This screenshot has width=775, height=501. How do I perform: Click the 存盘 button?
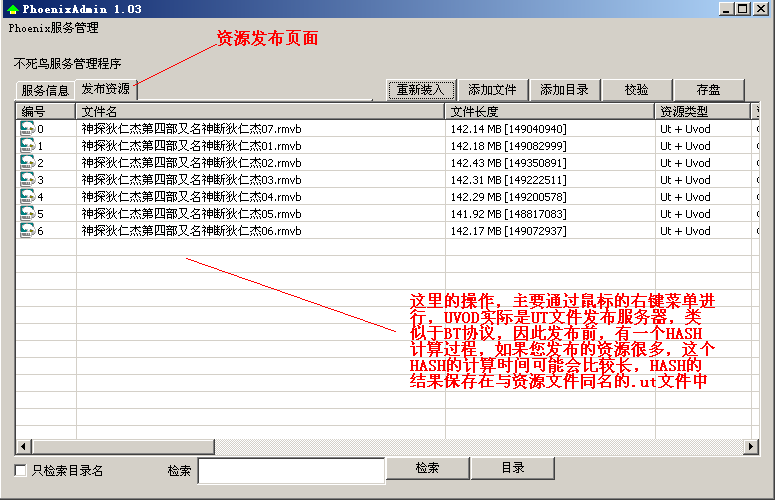tap(708, 90)
